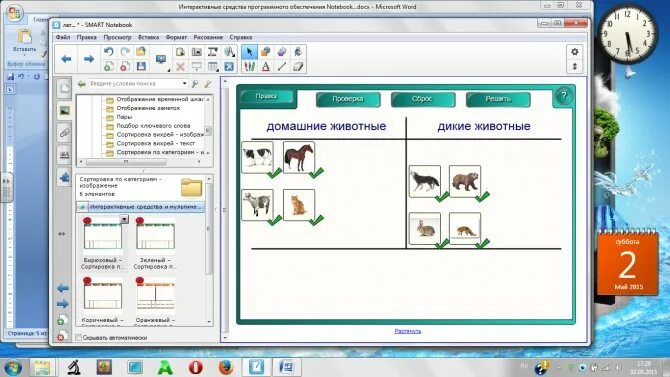Viewport: 670px width, 377px height.
Task: Open Firefox from taskbar
Action: point(226,367)
